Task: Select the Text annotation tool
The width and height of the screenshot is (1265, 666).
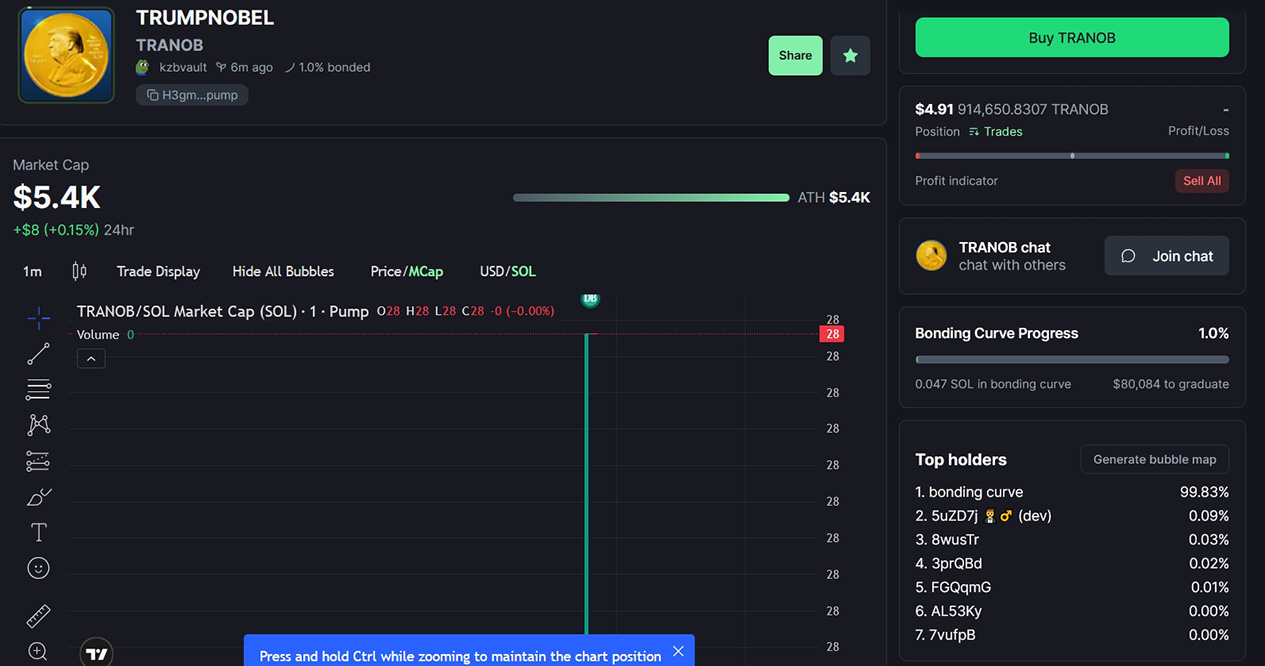Action: (38, 532)
